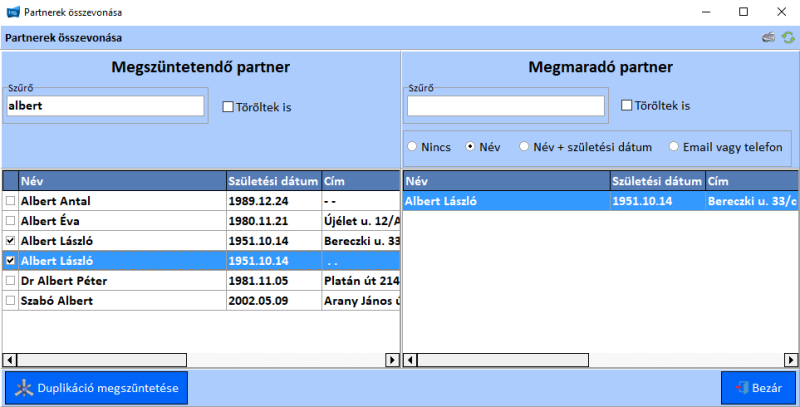Select Albert László in the Megmaradó partner table
The width and height of the screenshot is (800, 407).
click(507, 201)
